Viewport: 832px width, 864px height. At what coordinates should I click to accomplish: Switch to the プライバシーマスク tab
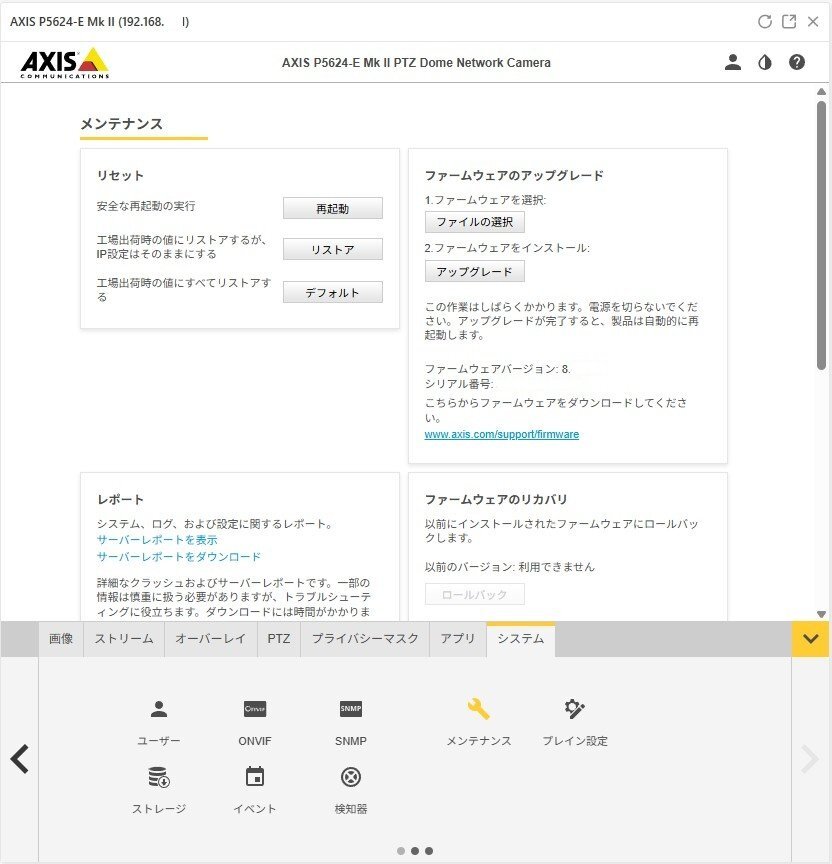(365, 639)
